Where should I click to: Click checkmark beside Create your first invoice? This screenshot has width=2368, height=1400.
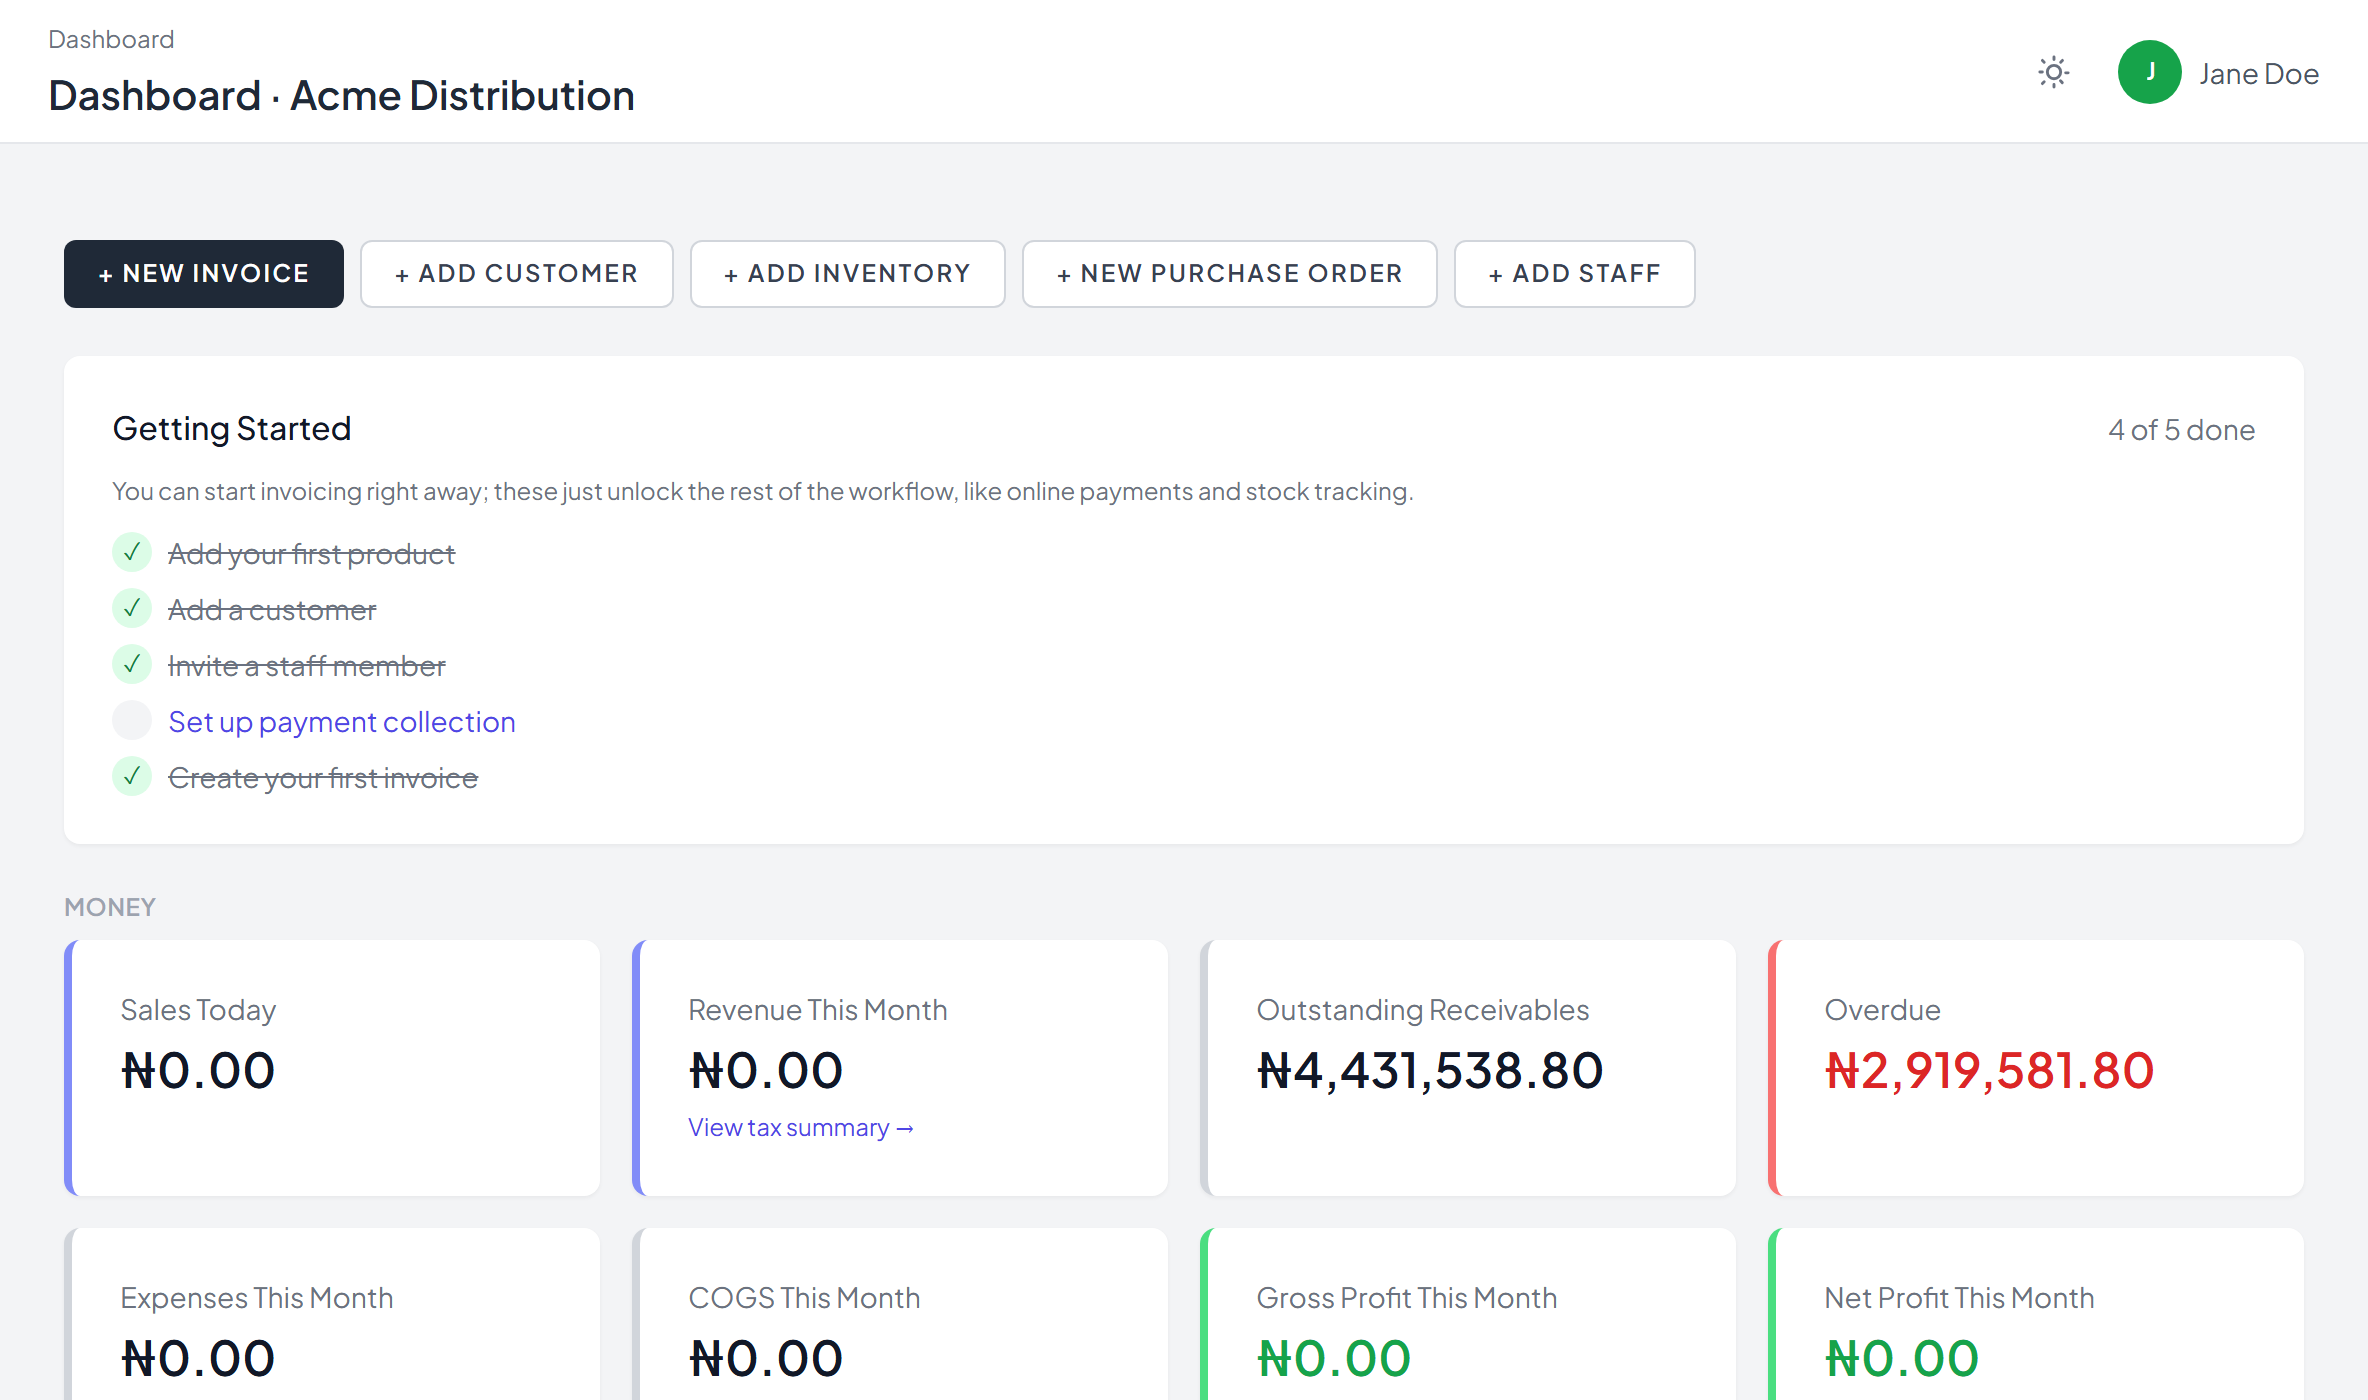point(132,776)
